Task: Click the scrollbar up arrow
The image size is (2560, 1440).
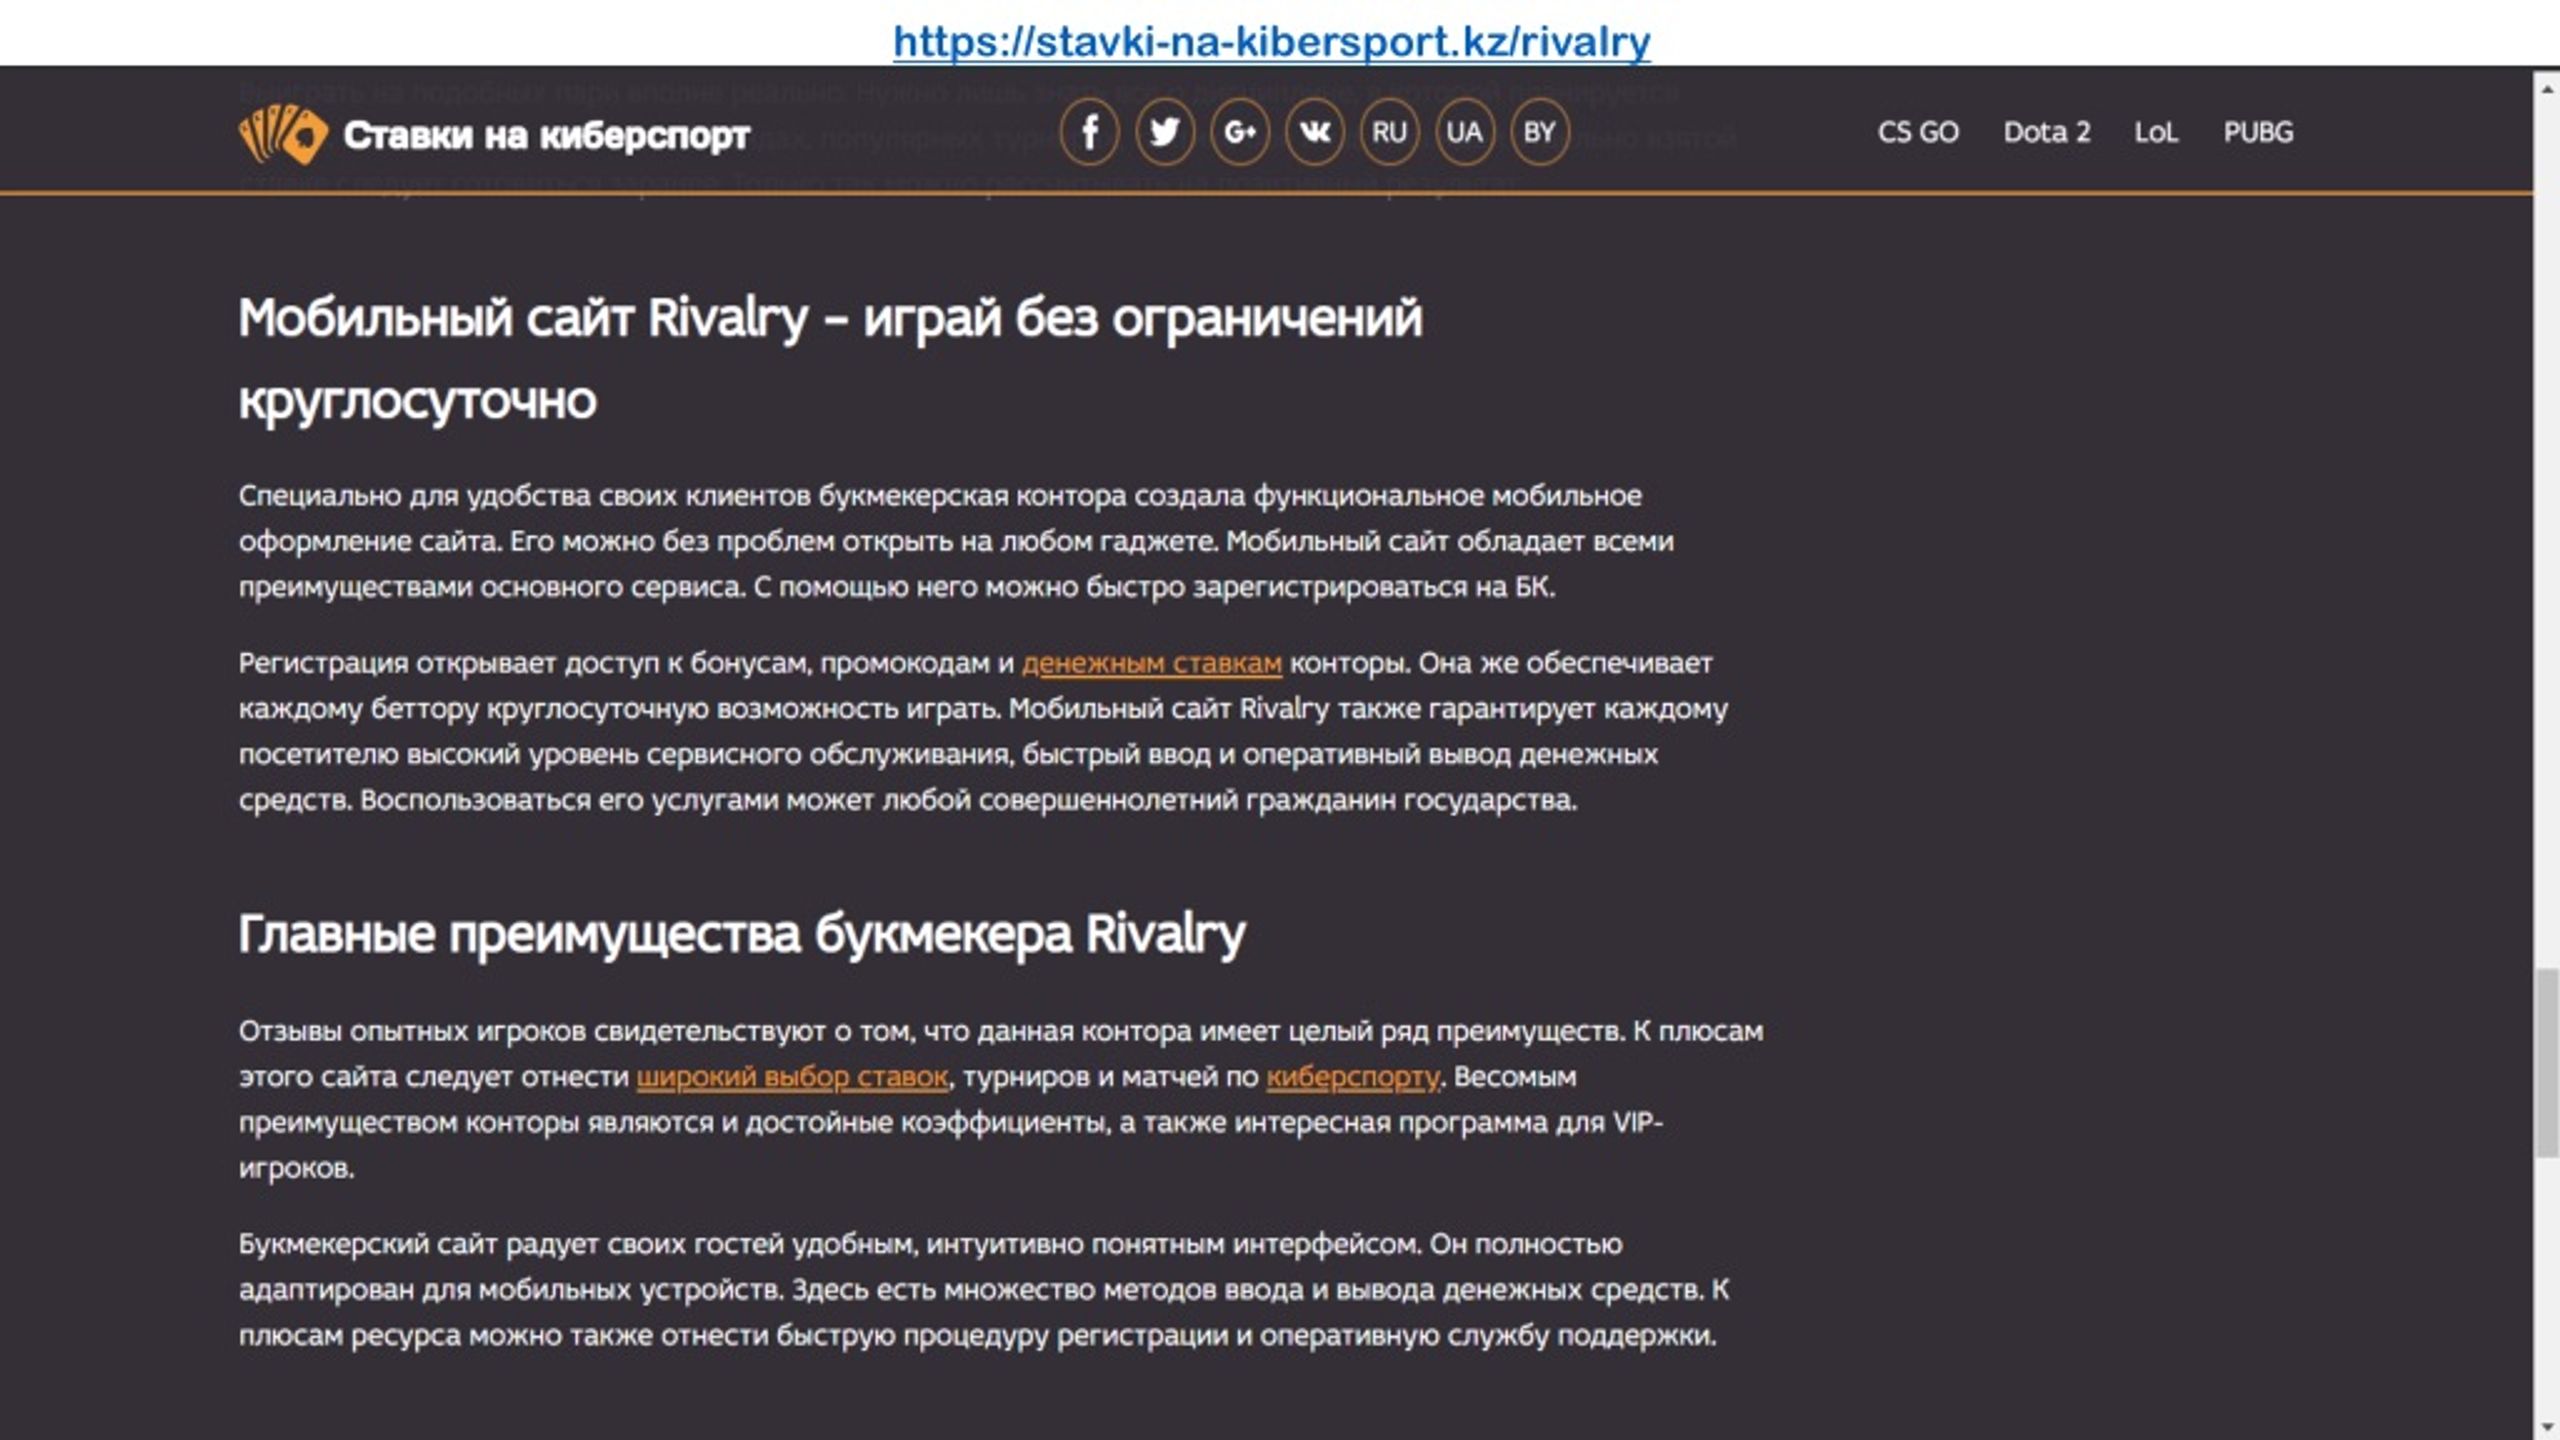Action: click(x=2547, y=89)
